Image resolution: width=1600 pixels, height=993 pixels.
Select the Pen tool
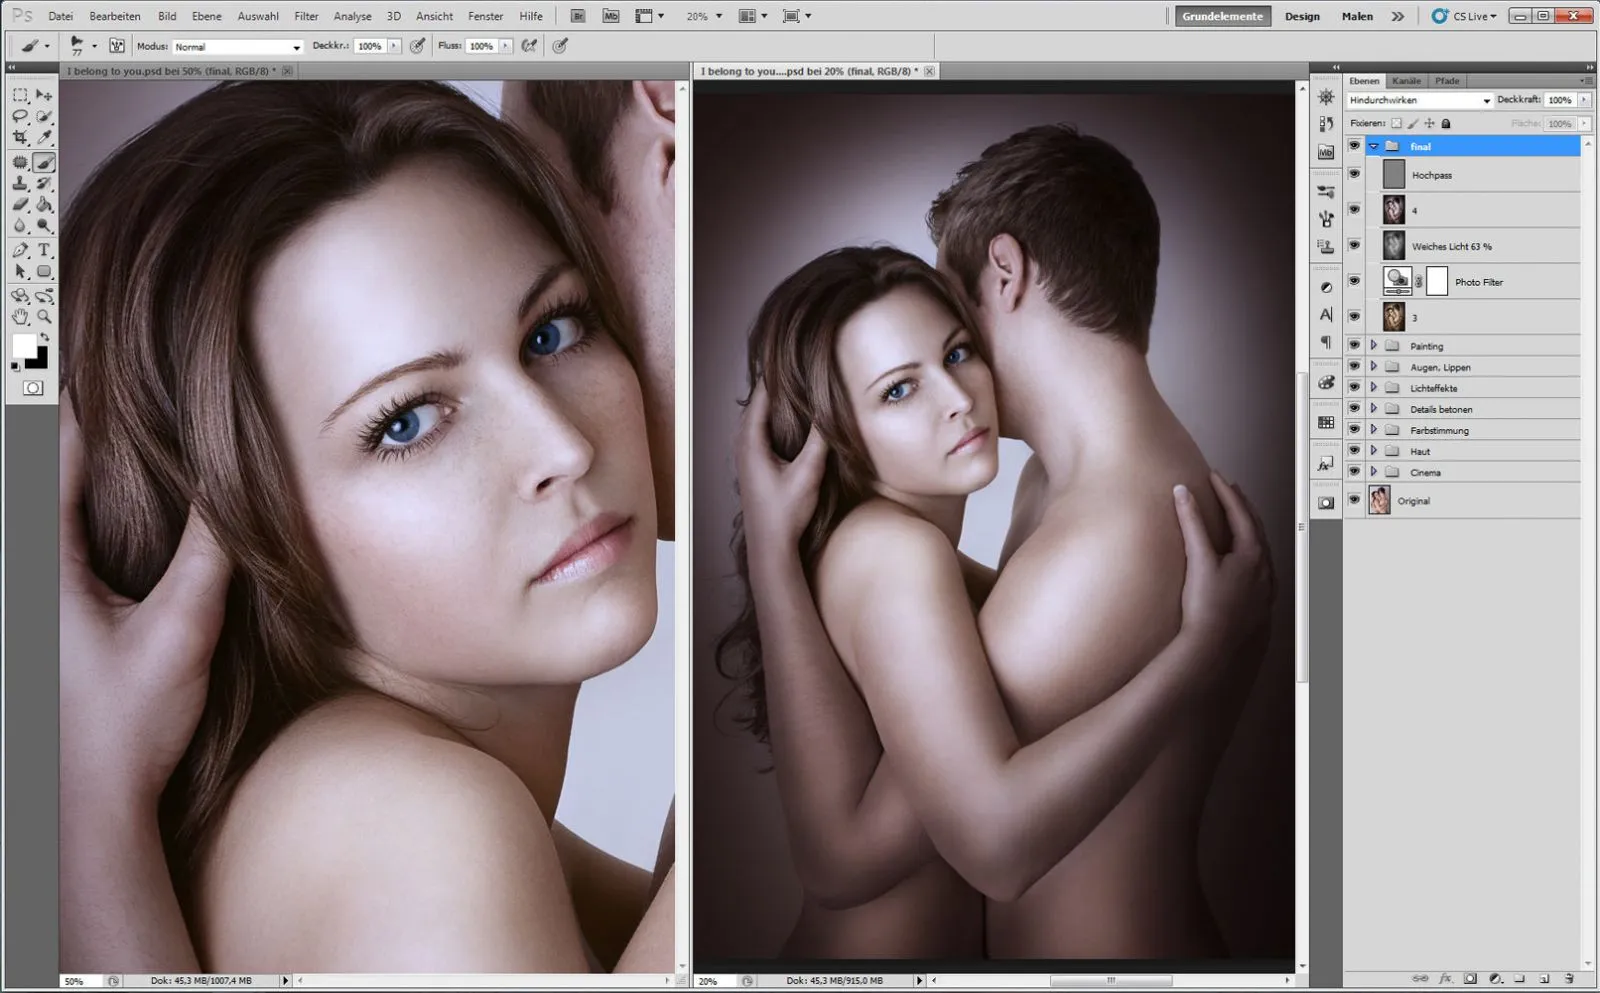coord(20,250)
